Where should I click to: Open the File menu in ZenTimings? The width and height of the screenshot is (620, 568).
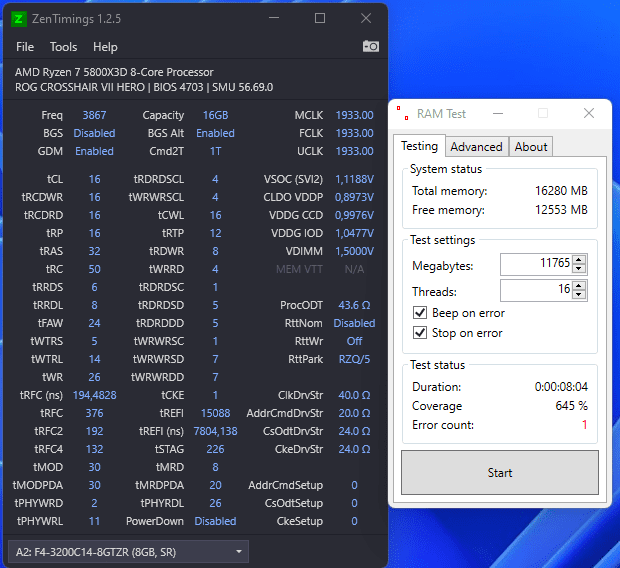(x=25, y=47)
